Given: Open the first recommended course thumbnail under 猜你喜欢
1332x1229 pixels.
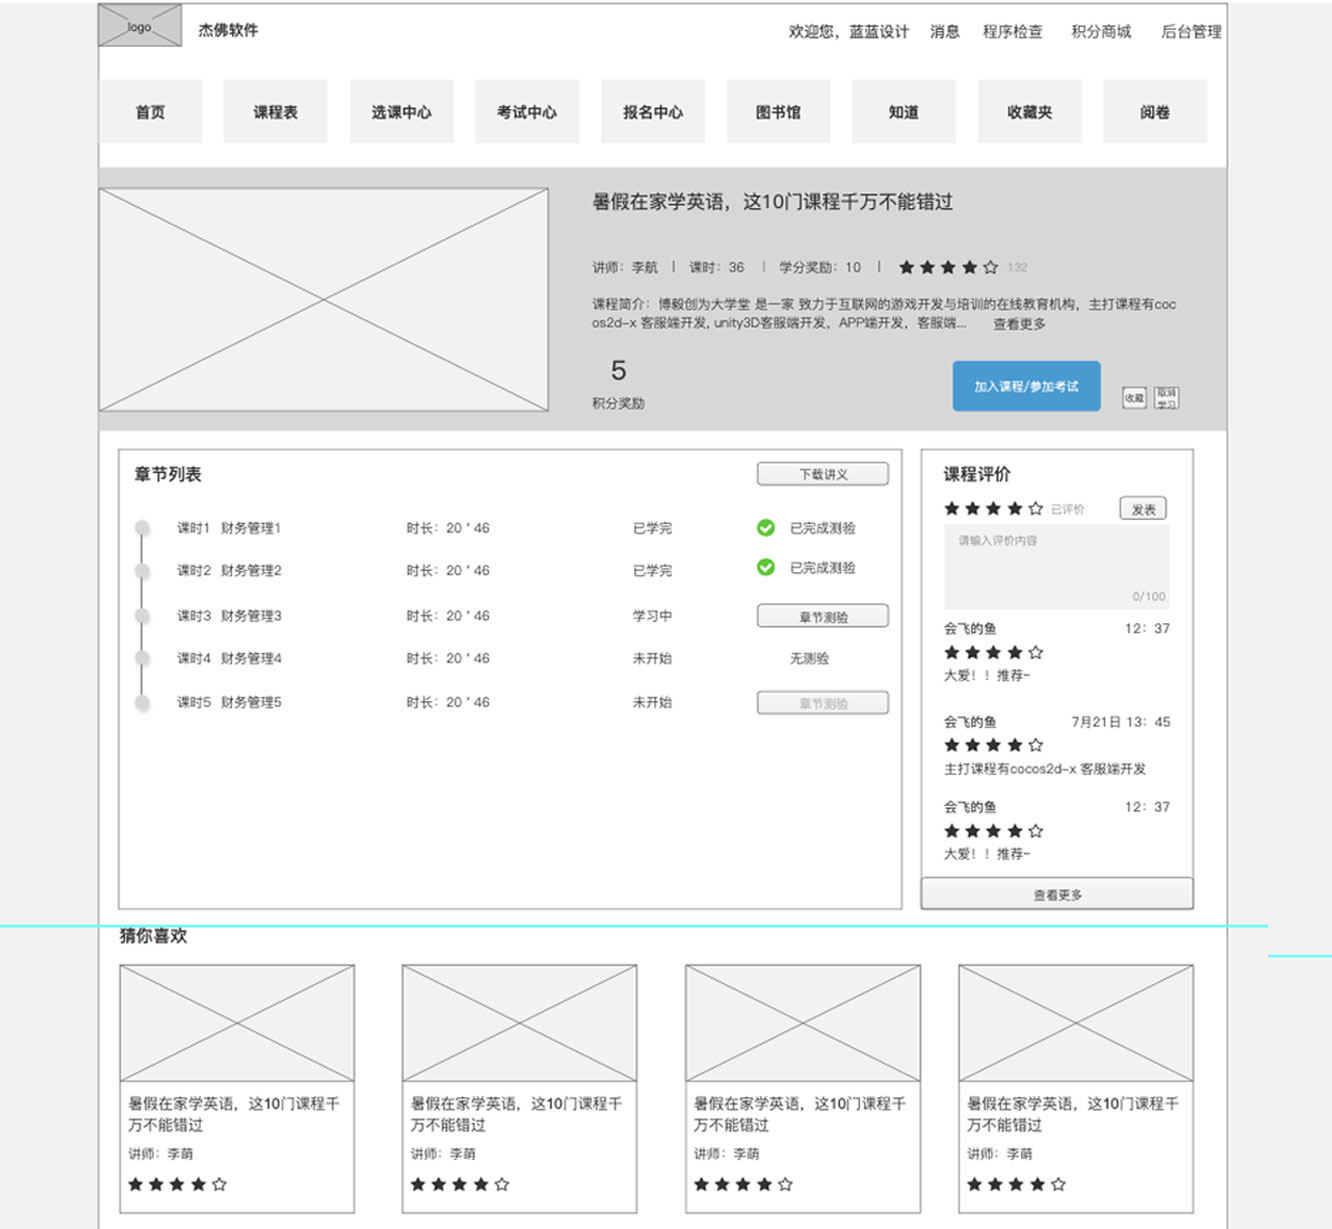Looking at the screenshot, I should pyautogui.click(x=237, y=1022).
